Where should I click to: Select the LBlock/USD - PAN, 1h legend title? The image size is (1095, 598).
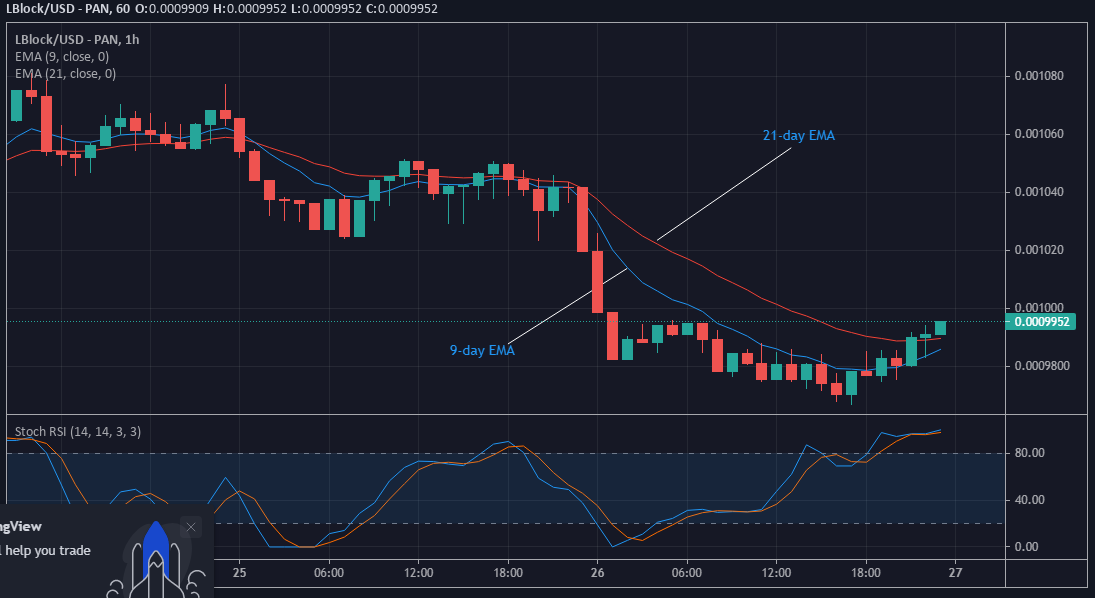point(77,40)
